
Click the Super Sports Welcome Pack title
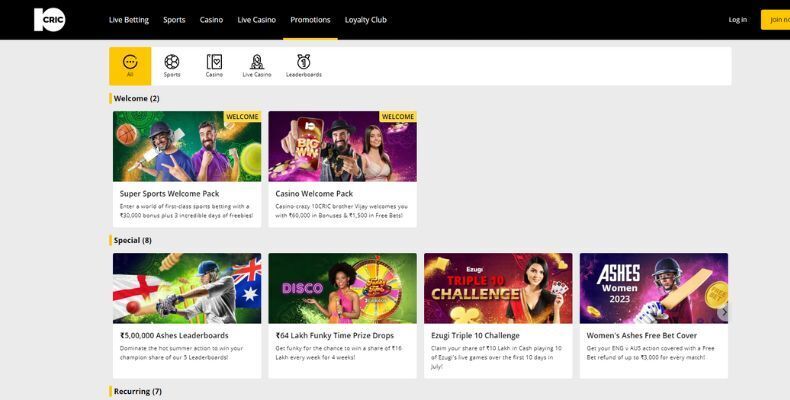(x=169, y=193)
